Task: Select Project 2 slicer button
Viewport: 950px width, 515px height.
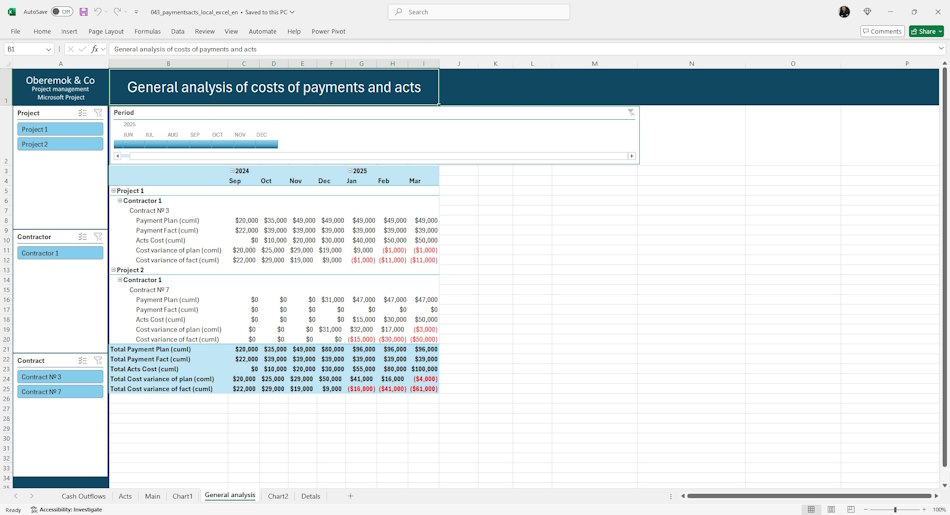Action: (x=60, y=144)
